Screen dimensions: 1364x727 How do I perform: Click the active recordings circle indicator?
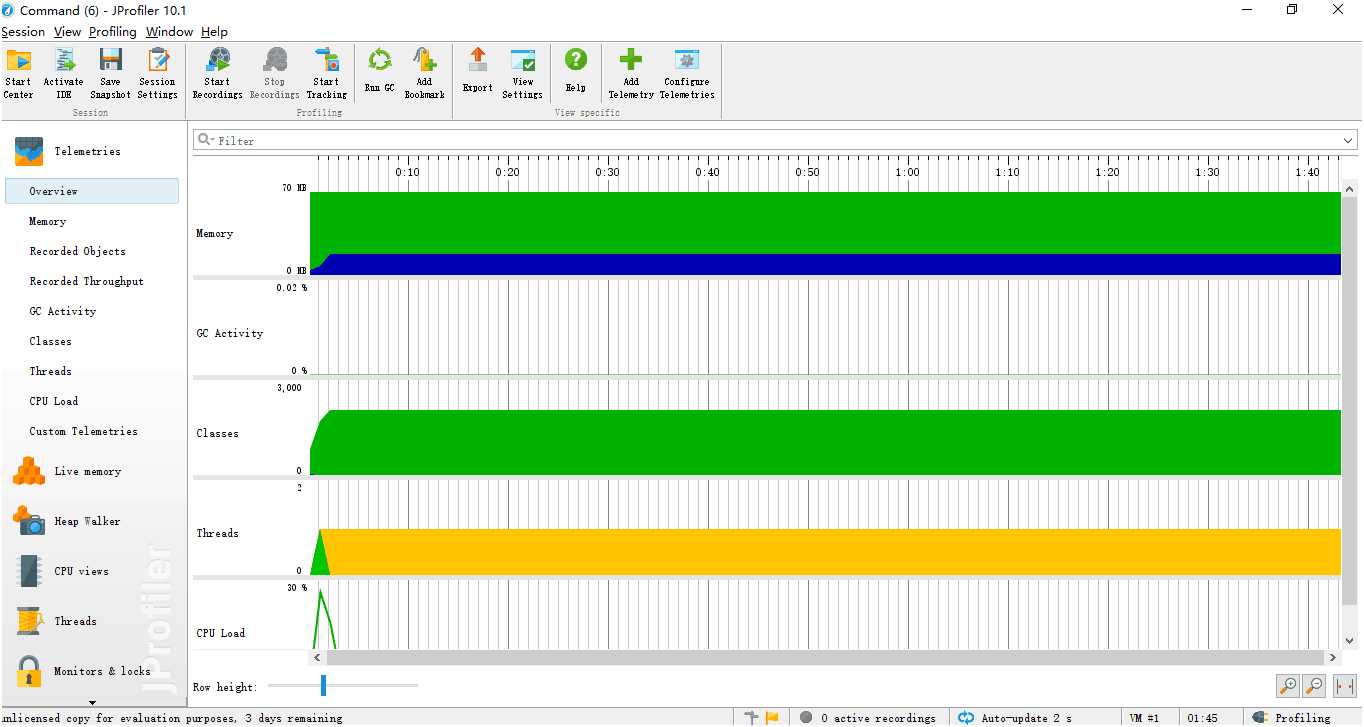pyautogui.click(x=806, y=717)
